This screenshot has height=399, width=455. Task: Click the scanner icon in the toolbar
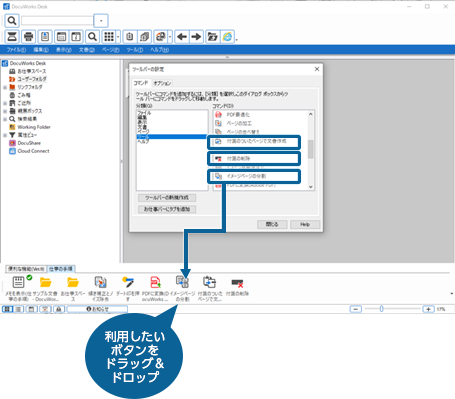(12, 37)
